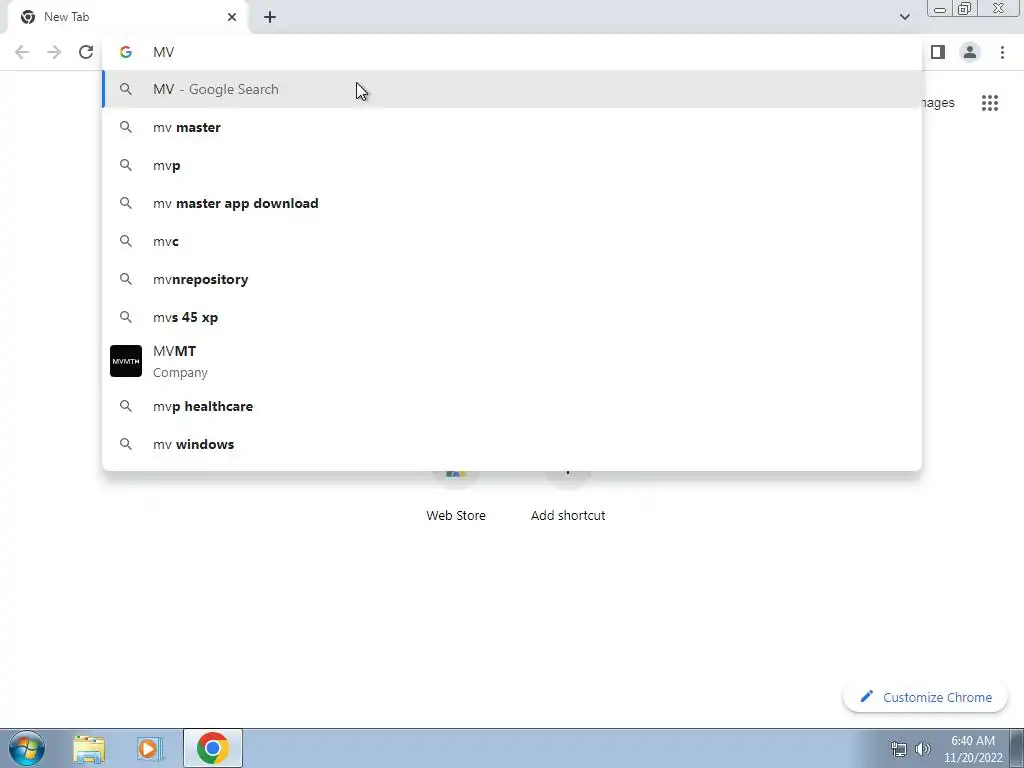1024x768 pixels.
Task: Open the Windows Start menu
Action: click(27, 748)
